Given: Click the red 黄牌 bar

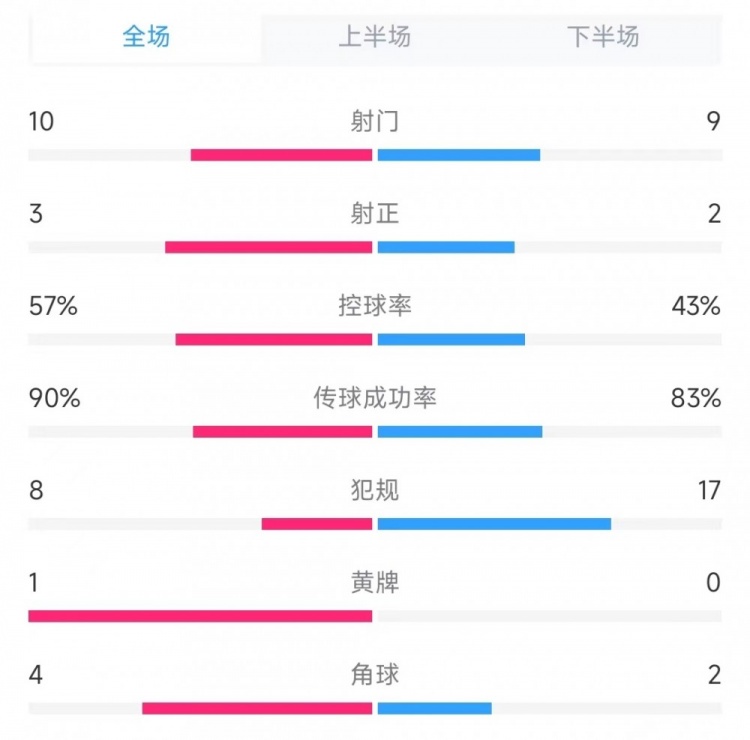Looking at the screenshot, I should 200,616.
